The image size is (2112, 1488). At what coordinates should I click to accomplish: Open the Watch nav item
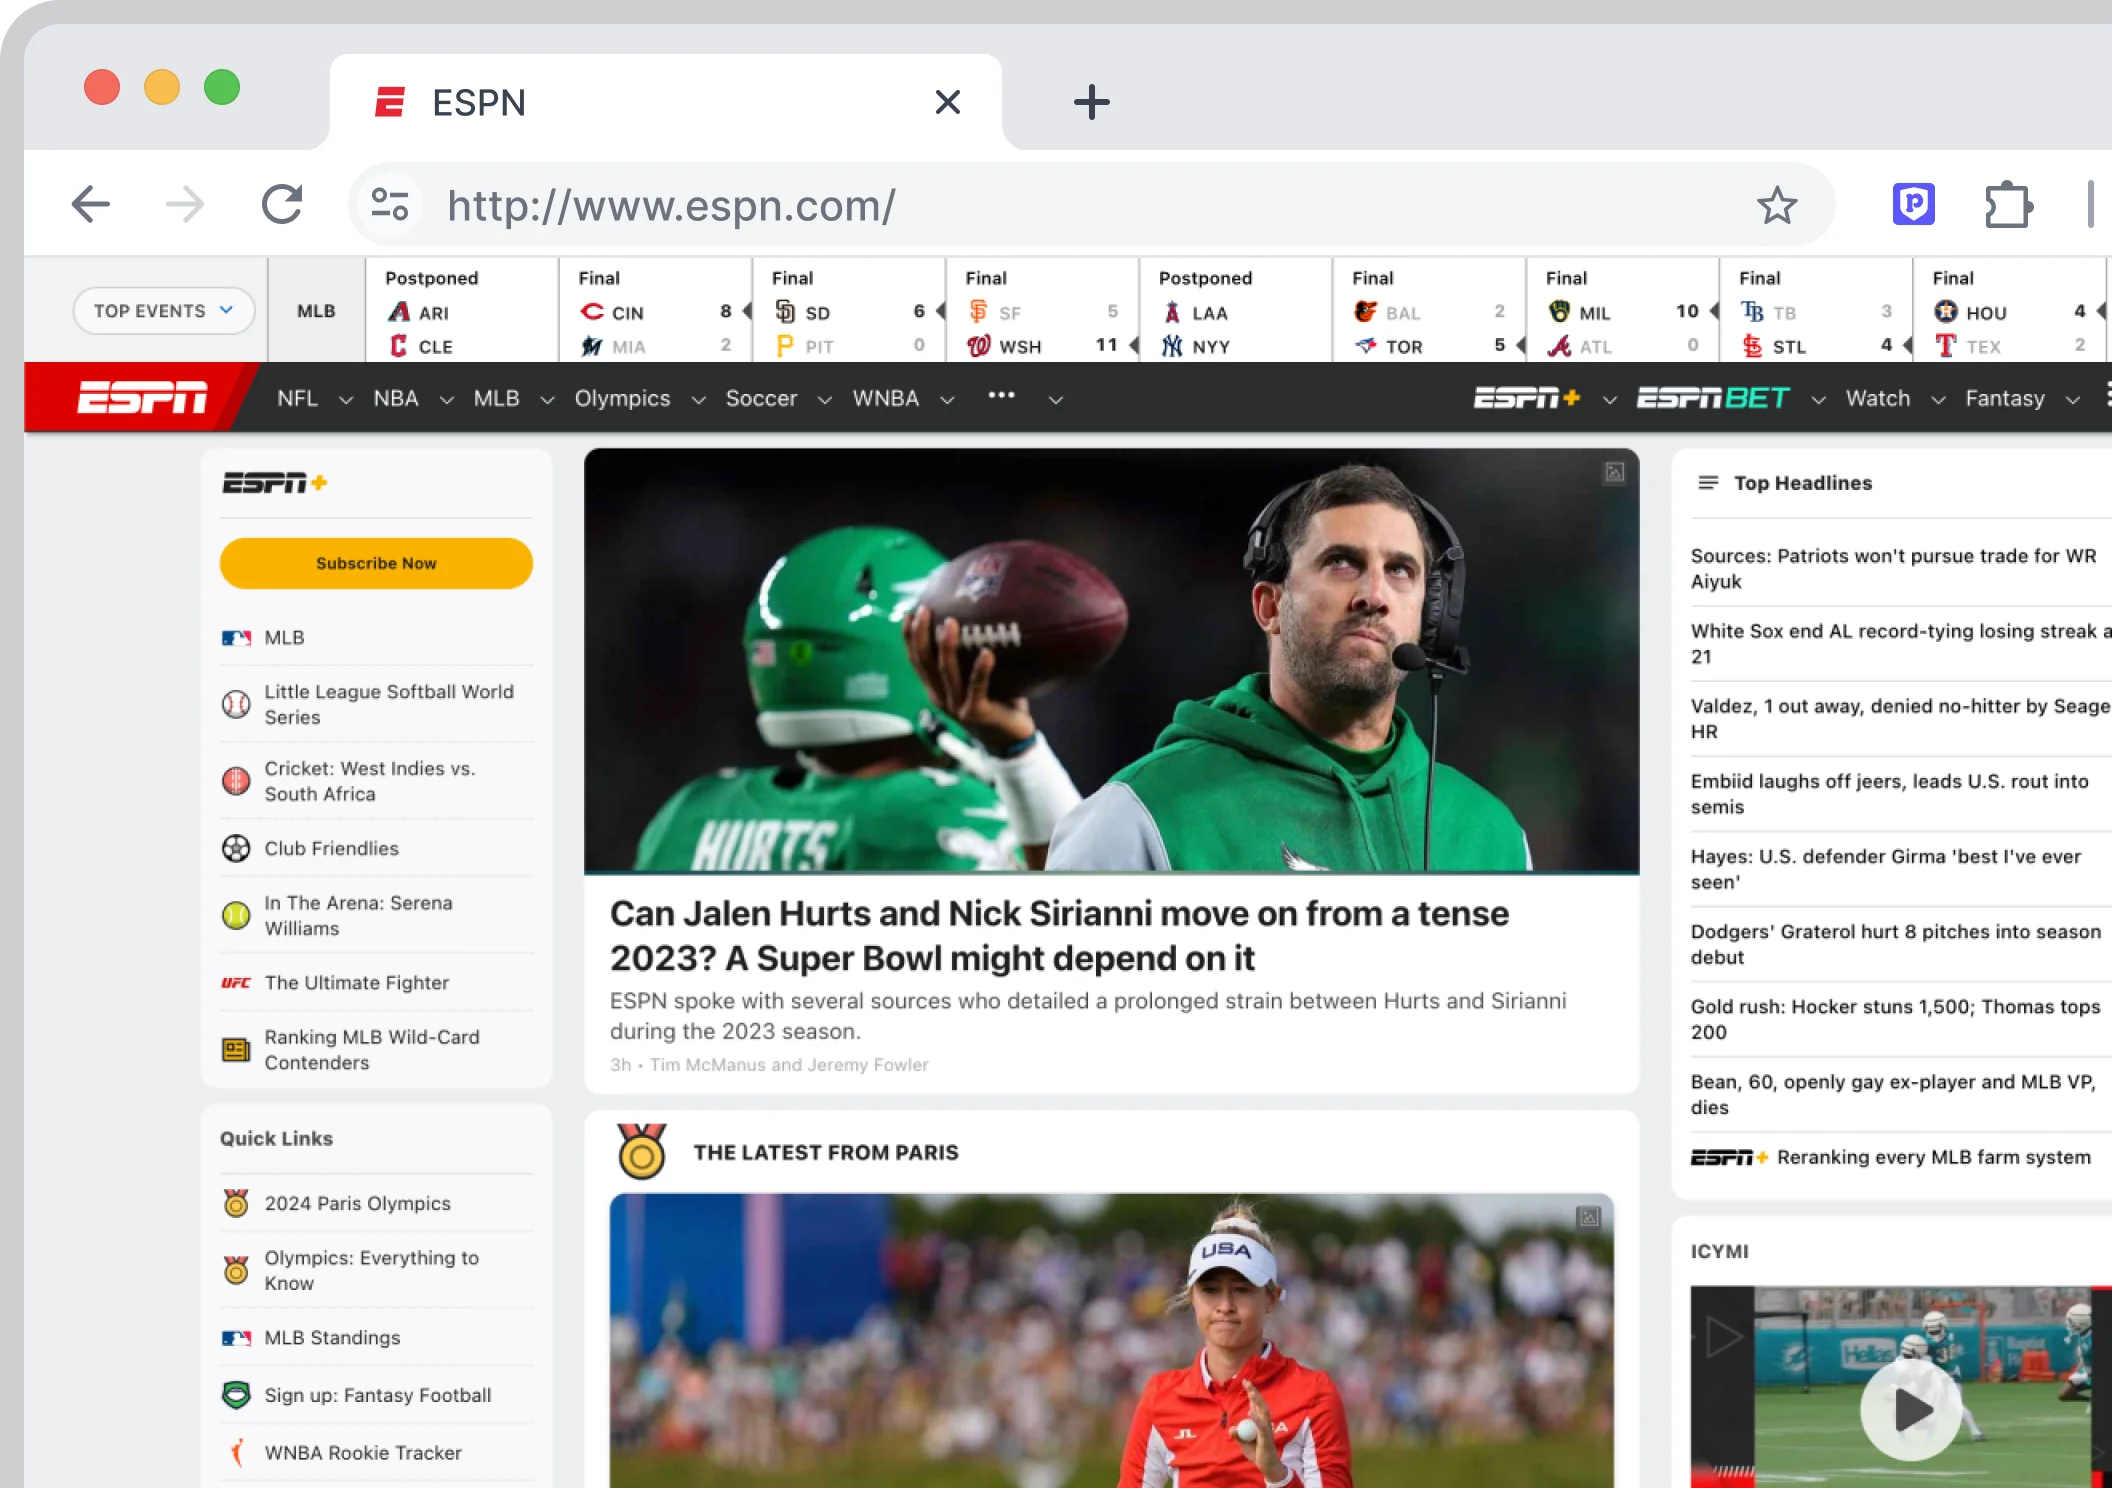tap(1877, 398)
